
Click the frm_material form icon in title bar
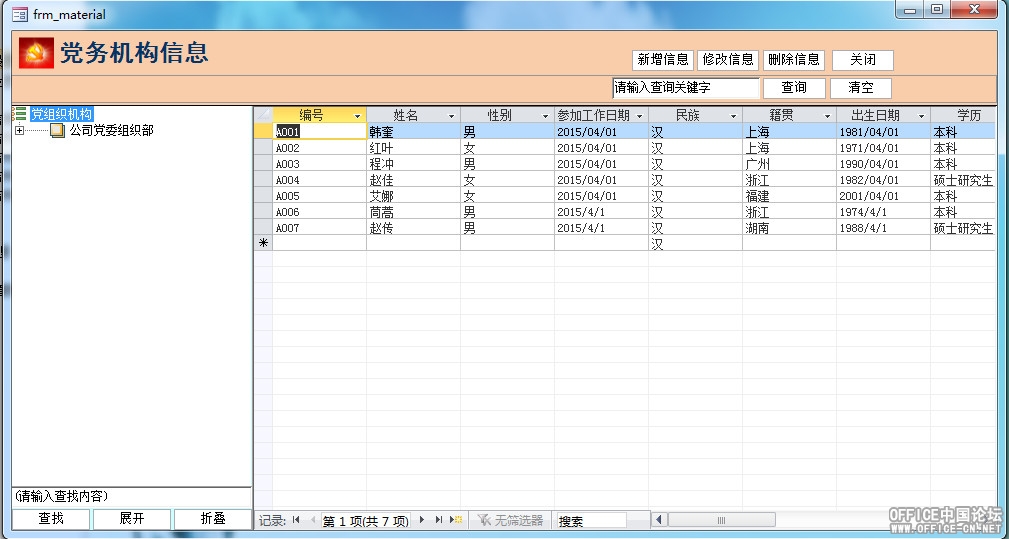[x=20, y=14]
